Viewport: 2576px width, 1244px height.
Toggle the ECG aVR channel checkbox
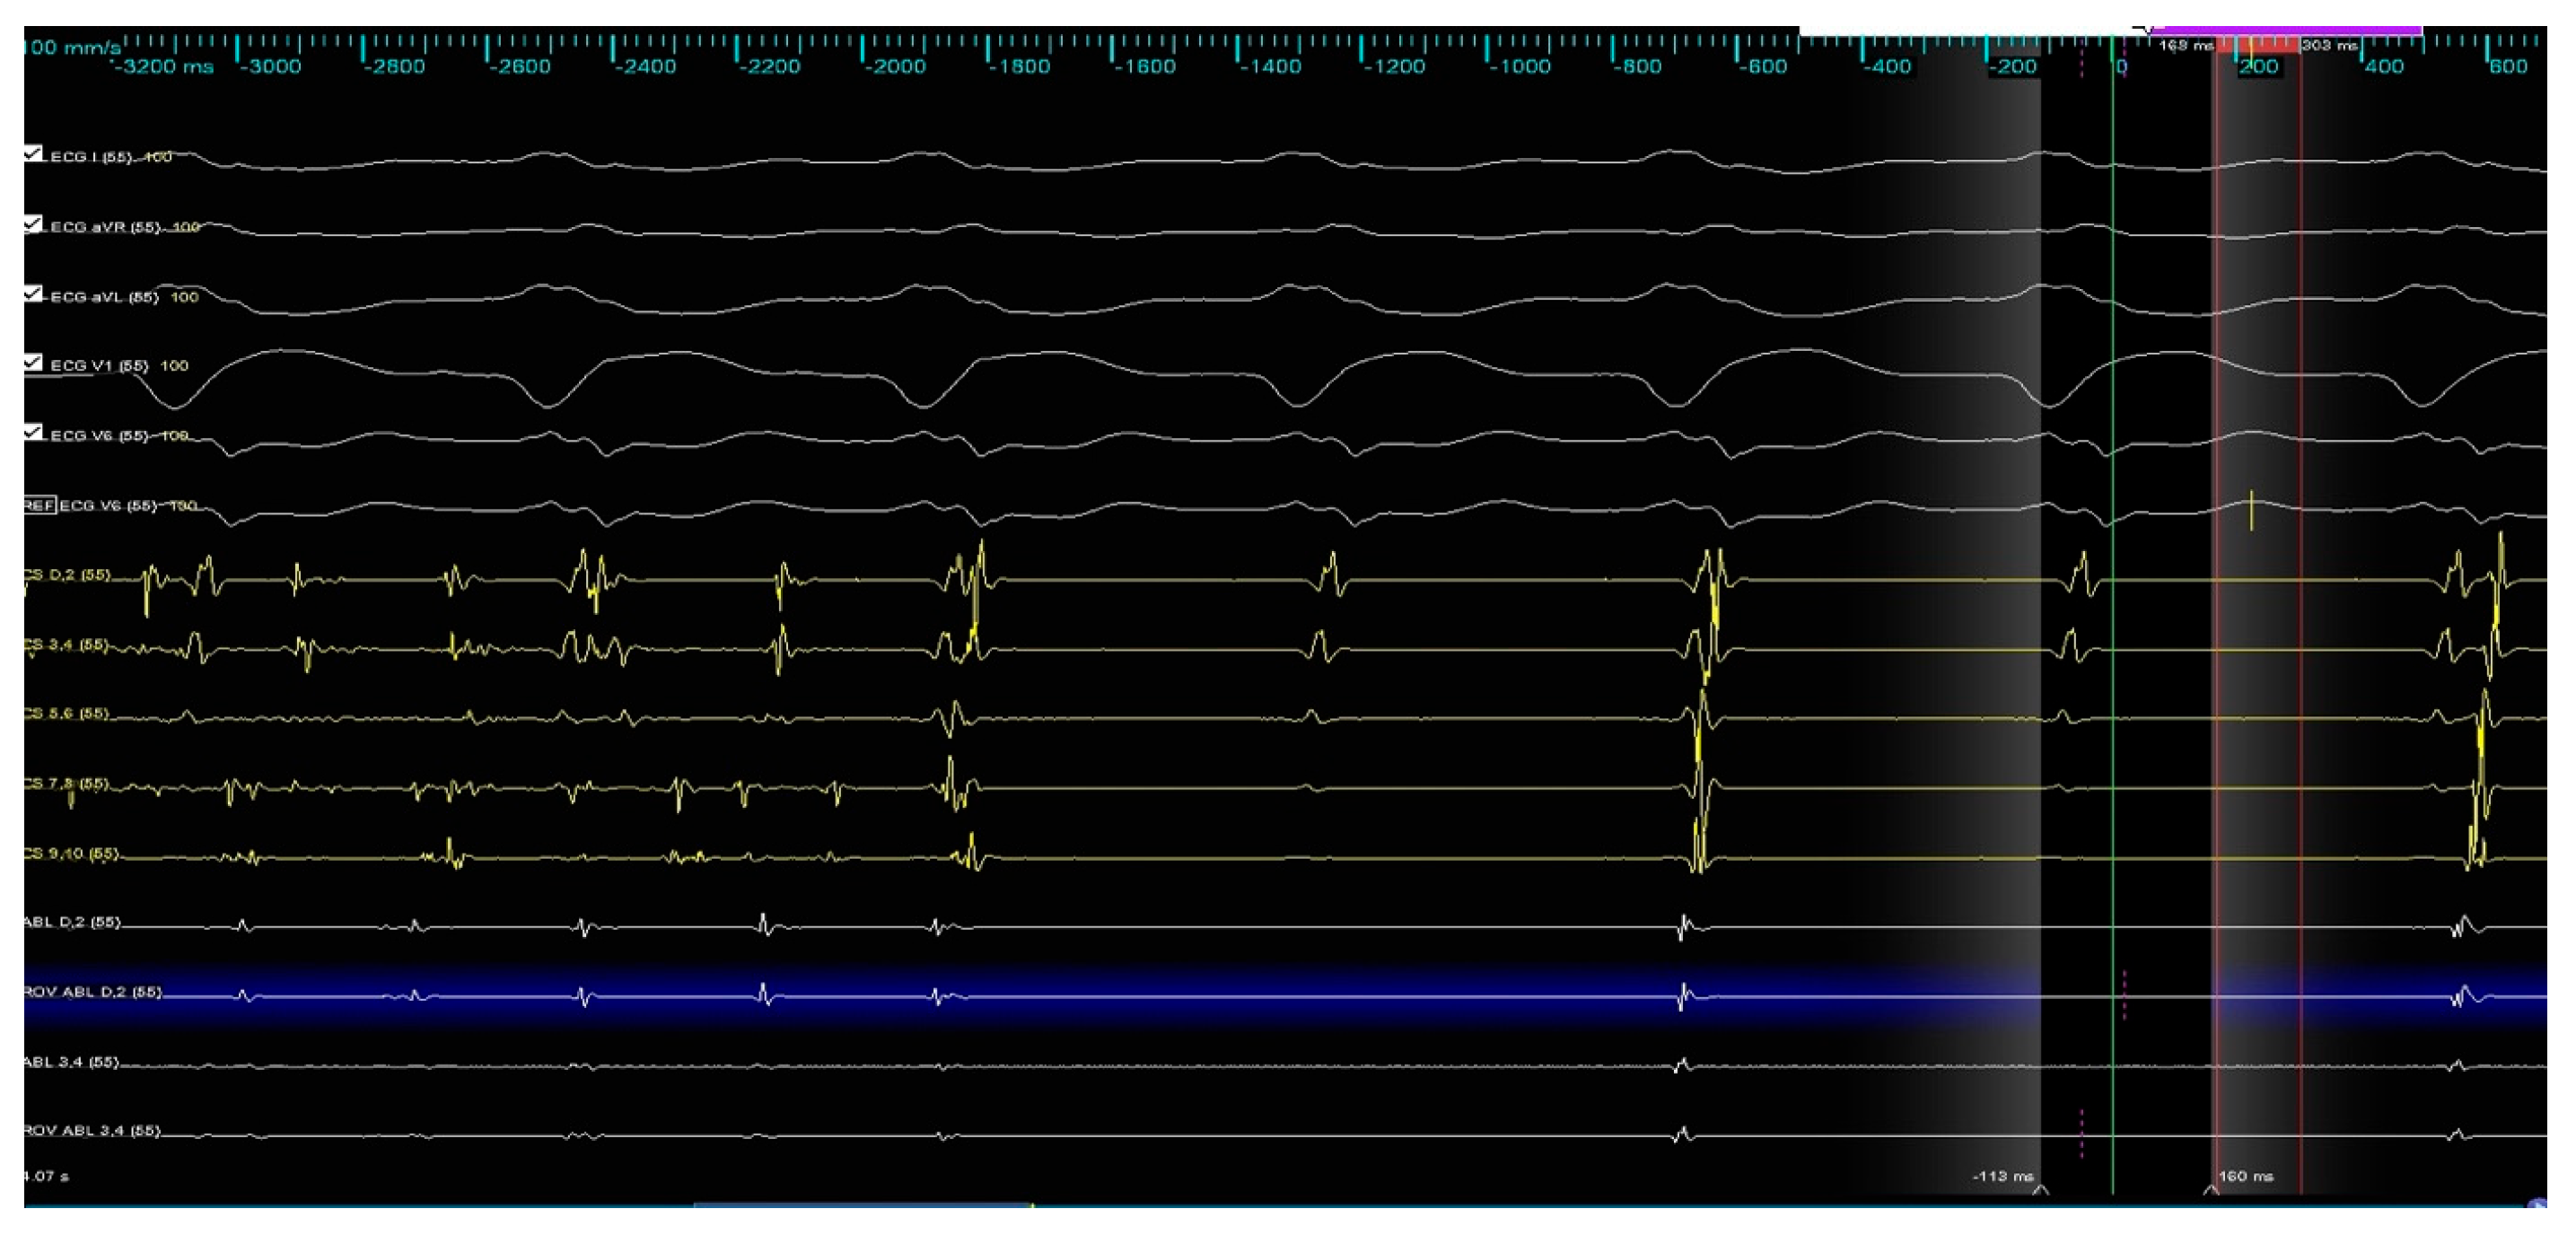pos(33,224)
